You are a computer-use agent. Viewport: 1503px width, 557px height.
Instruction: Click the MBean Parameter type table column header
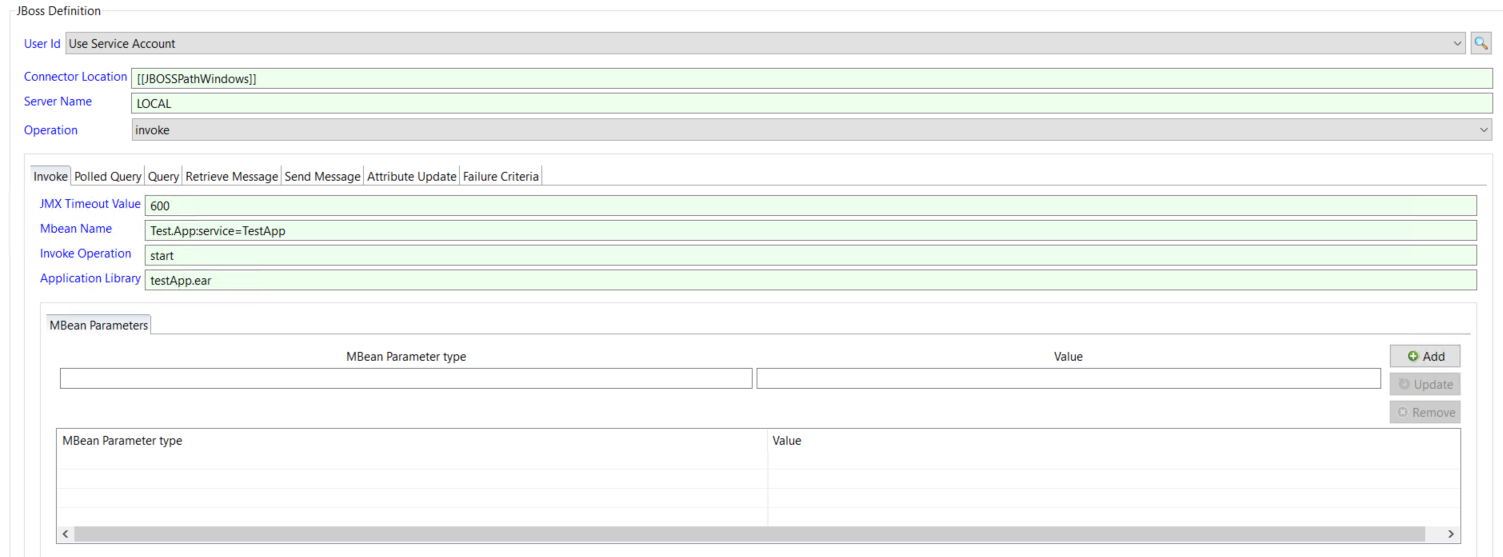(412, 440)
